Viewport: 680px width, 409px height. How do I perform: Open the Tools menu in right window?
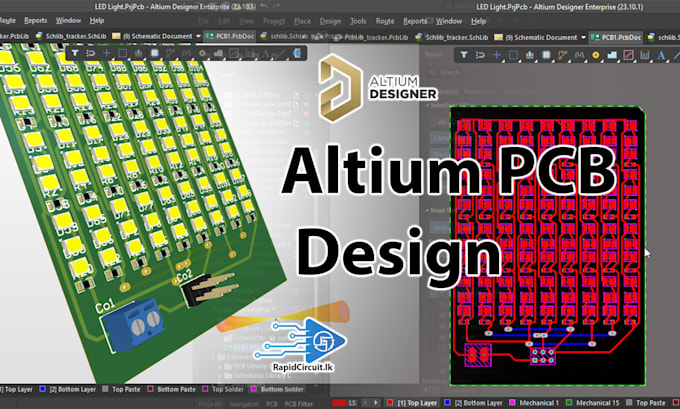click(x=358, y=21)
